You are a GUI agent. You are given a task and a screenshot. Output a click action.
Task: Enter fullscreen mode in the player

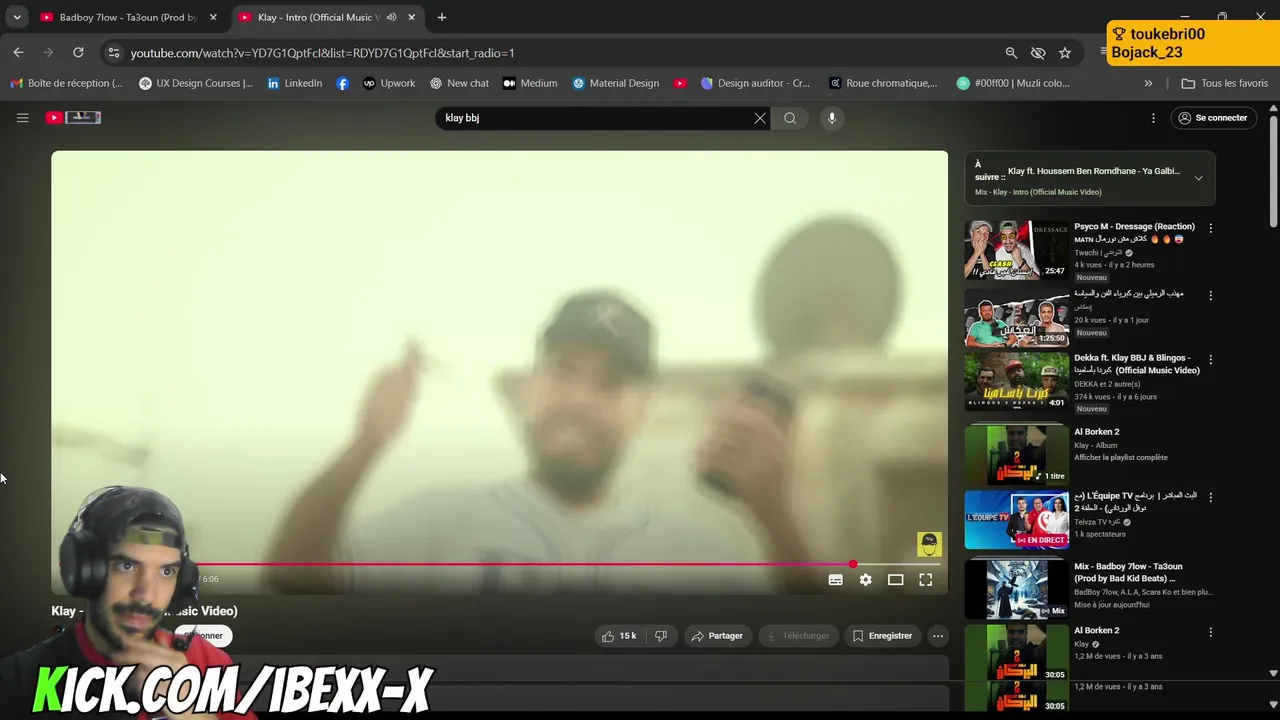(x=925, y=580)
